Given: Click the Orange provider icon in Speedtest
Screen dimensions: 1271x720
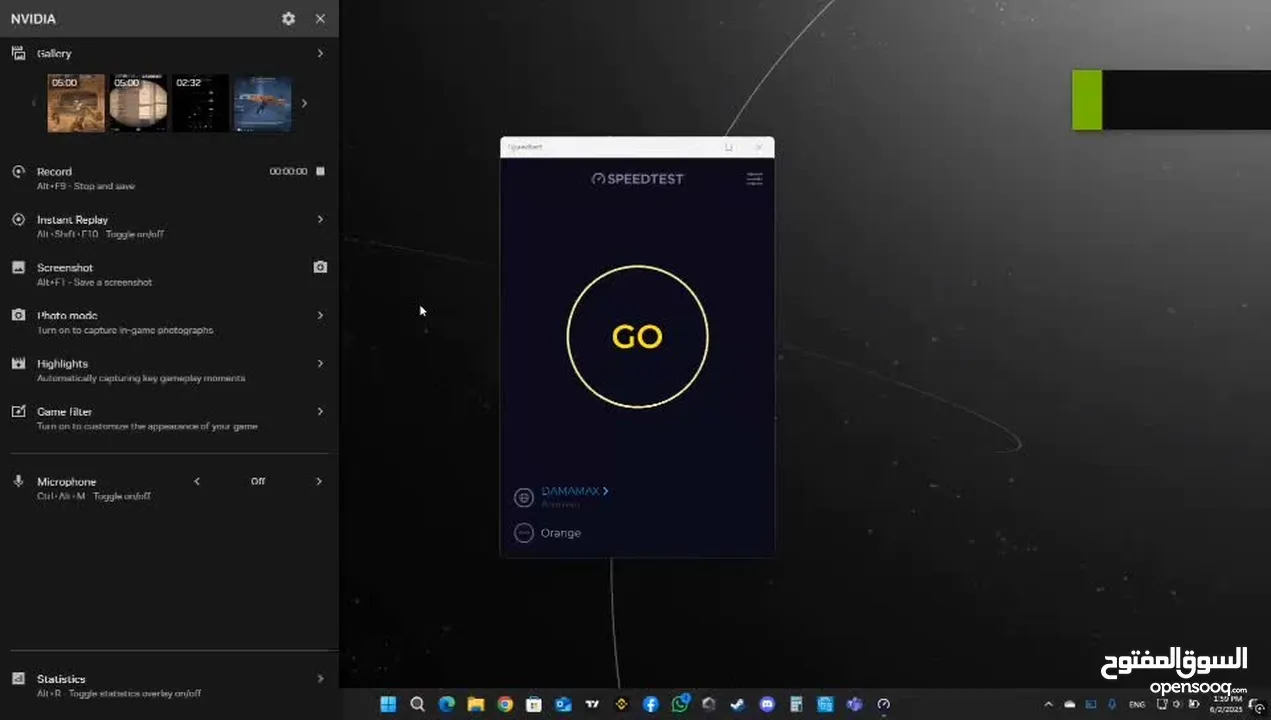Looking at the screenshot, I should tap(523, 533).
